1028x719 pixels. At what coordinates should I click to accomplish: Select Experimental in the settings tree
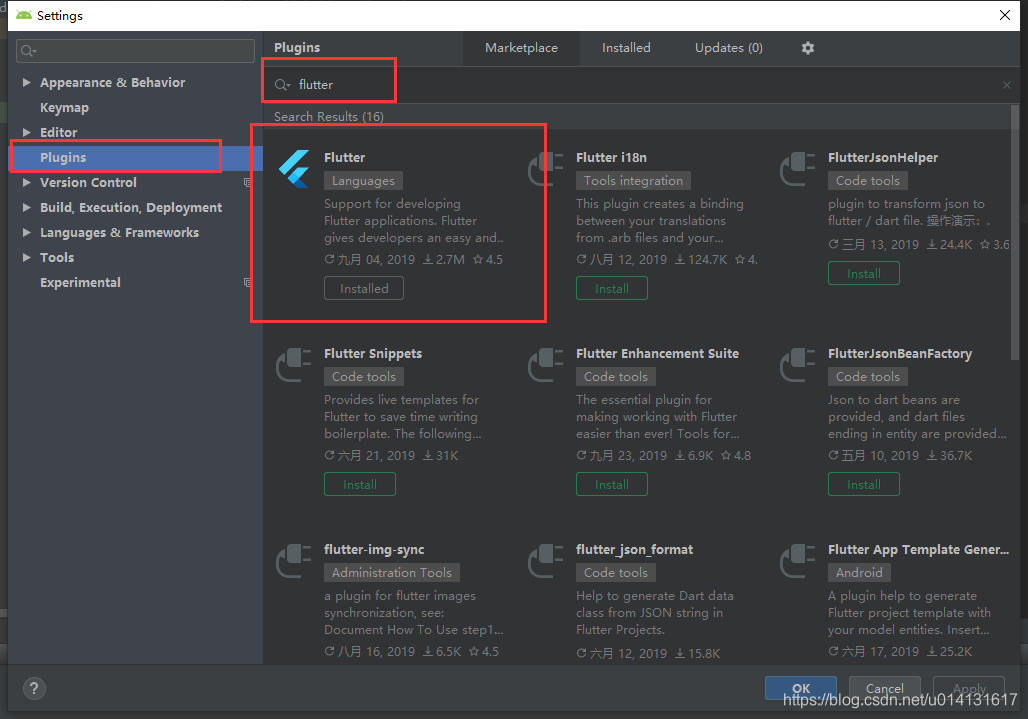tap(80, 282)
